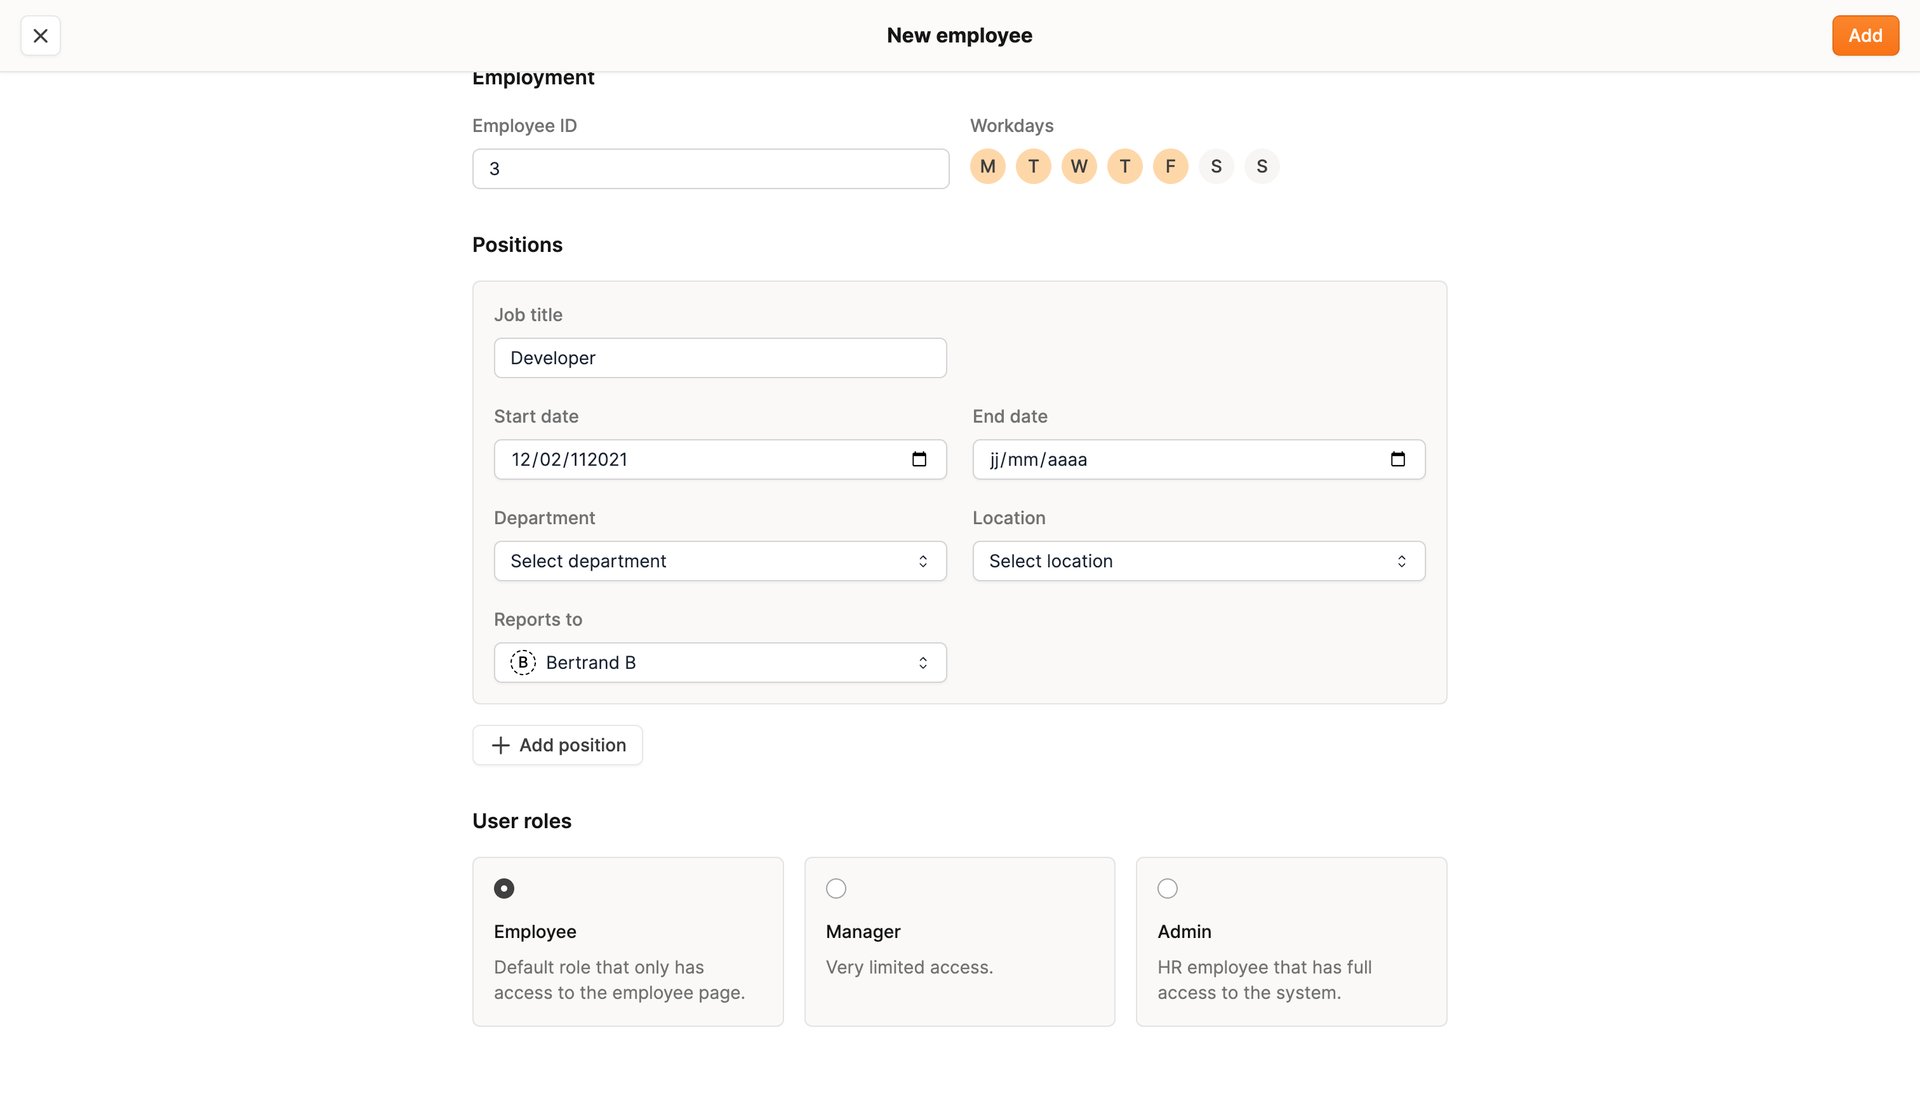
Task: Click the Add button
Action: (1865, 35)
